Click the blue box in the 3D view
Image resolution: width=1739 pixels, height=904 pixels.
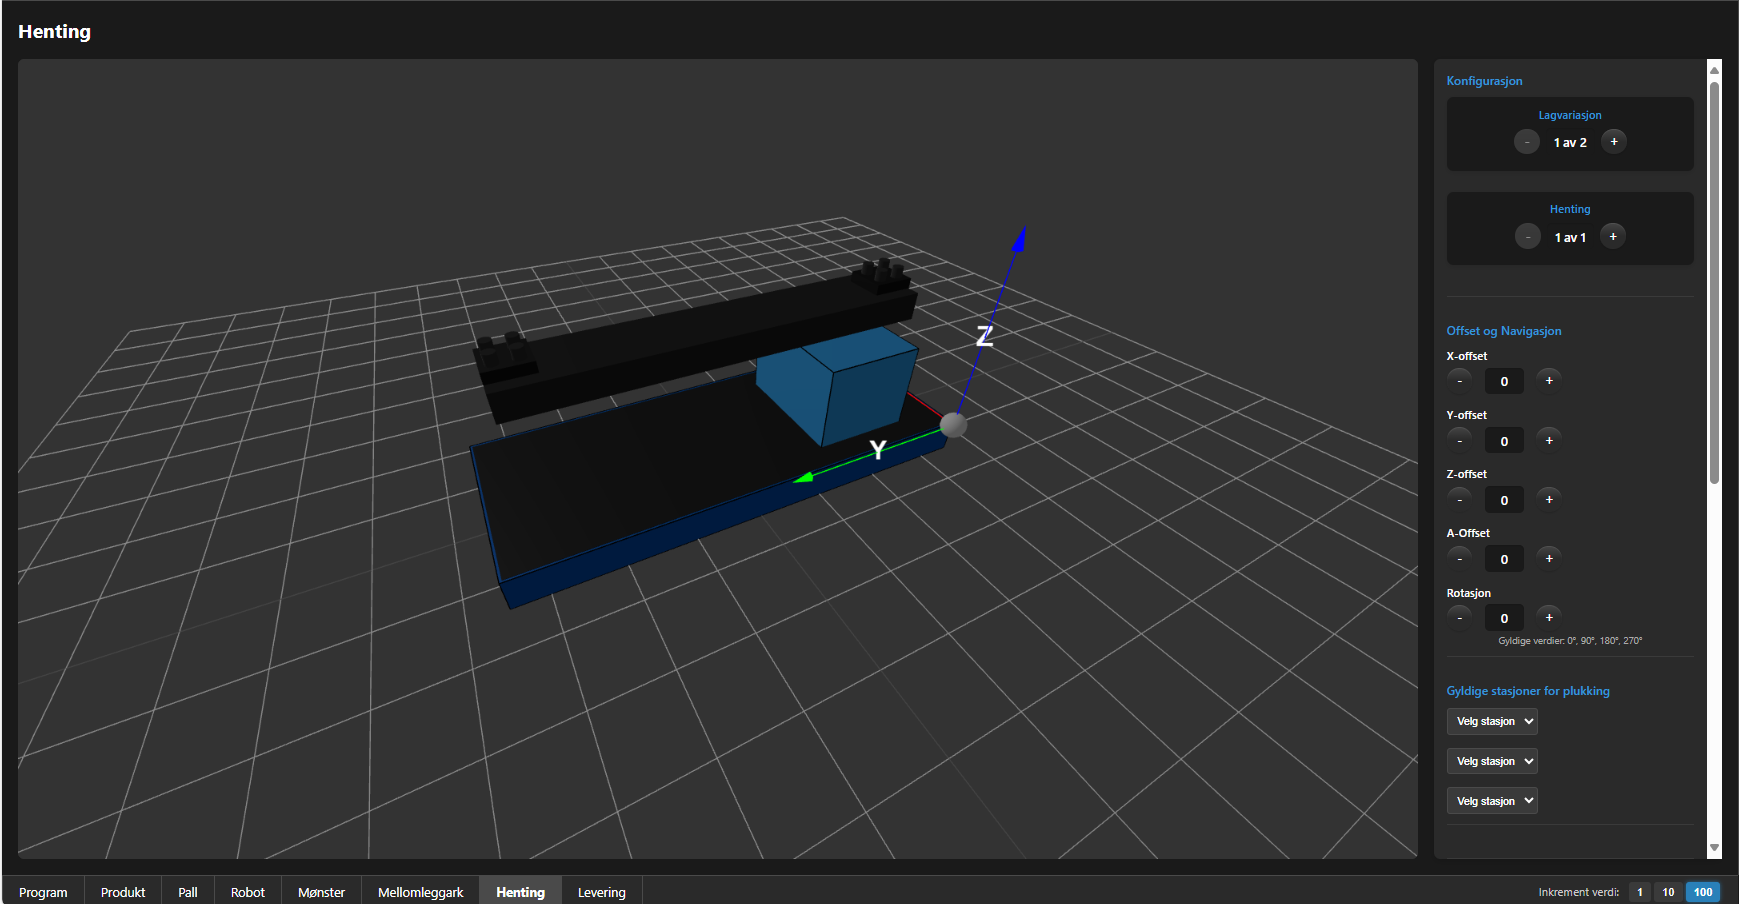tap(838, 385)
